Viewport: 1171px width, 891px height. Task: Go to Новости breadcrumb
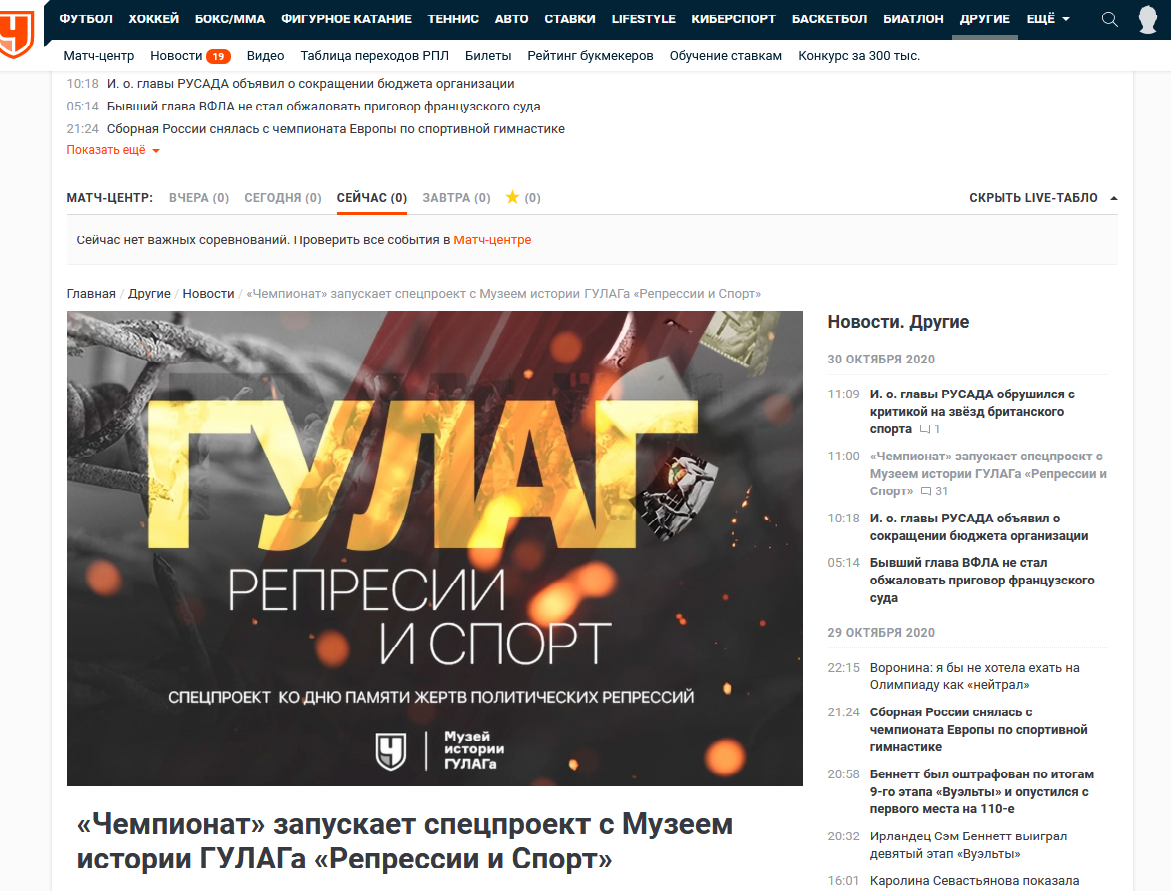[x=208, y=294]
